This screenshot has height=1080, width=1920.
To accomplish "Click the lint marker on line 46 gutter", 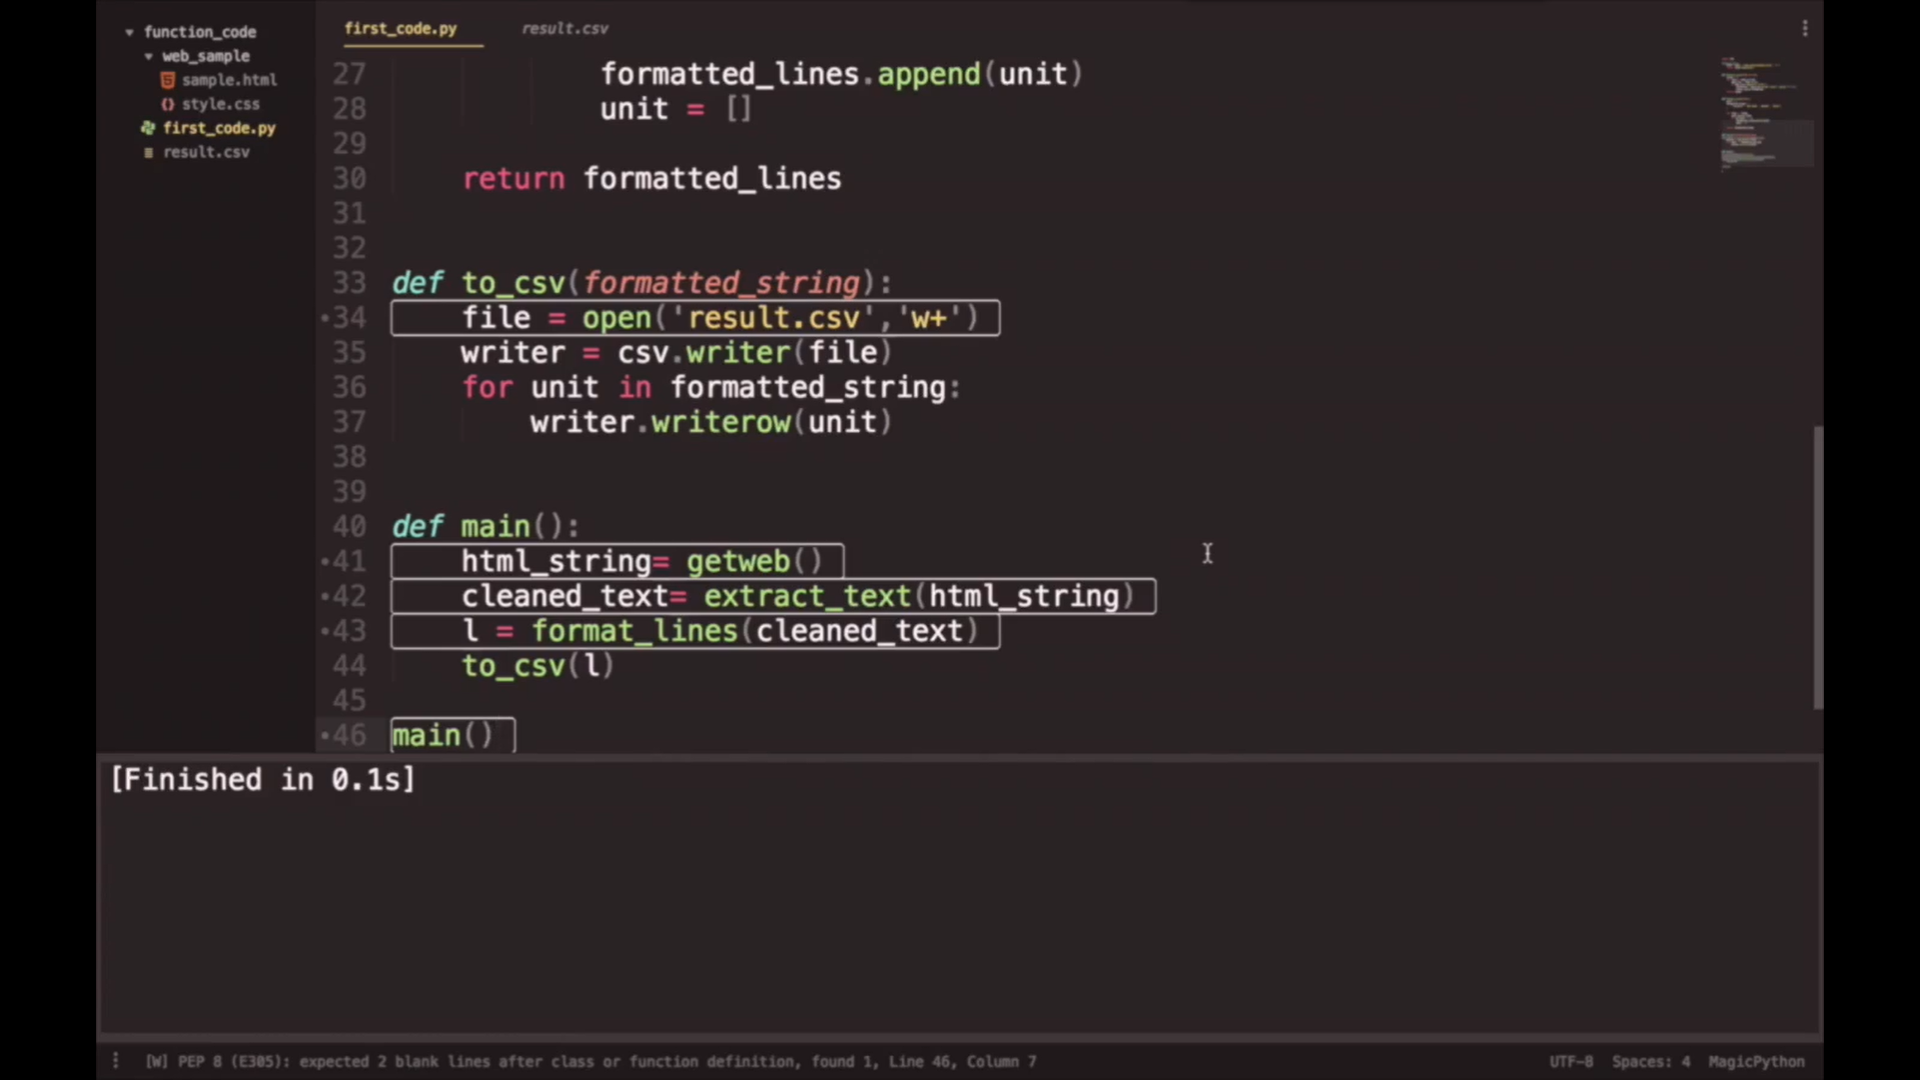I will point(325,736).
